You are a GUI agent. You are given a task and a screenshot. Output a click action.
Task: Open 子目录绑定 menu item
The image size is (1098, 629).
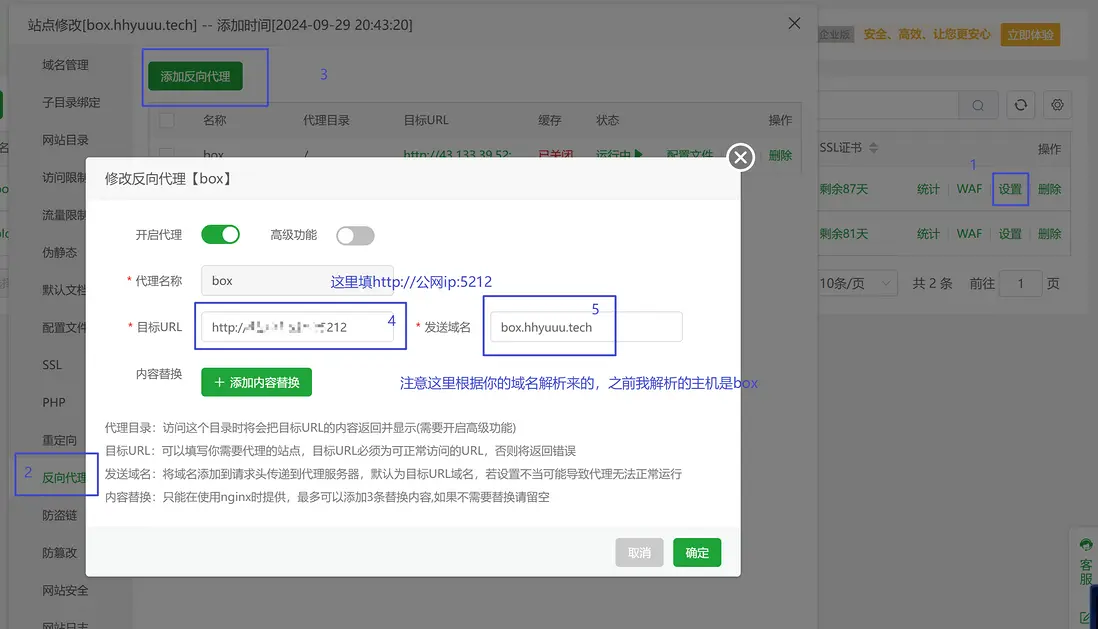(x=71, y=102)
